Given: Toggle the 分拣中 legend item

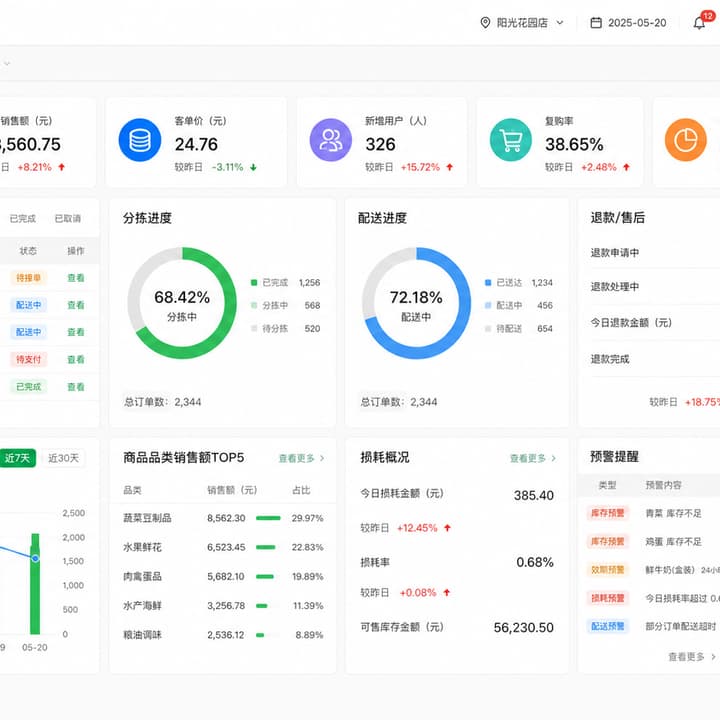Looking at the screenshot, I should click(x=285, y=305).
